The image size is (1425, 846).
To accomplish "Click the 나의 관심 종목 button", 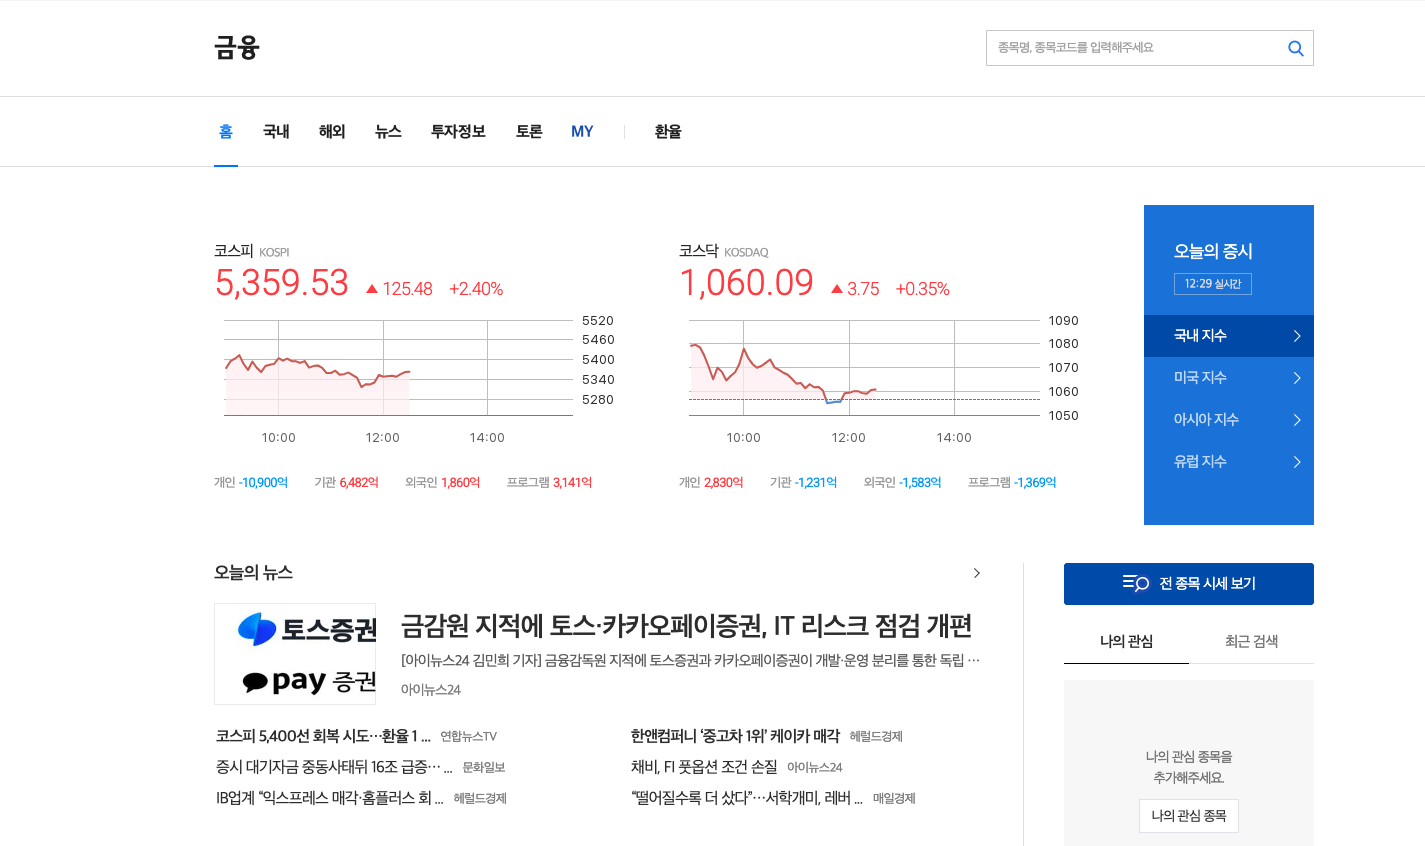I will click(1188, 815).
